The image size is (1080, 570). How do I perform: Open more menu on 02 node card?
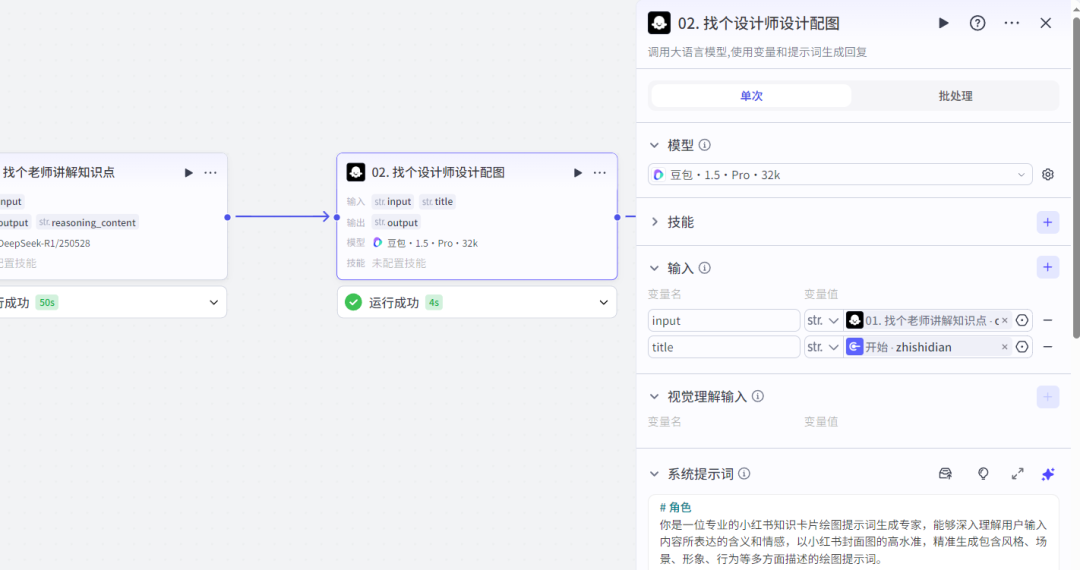(x=600, y=173)
